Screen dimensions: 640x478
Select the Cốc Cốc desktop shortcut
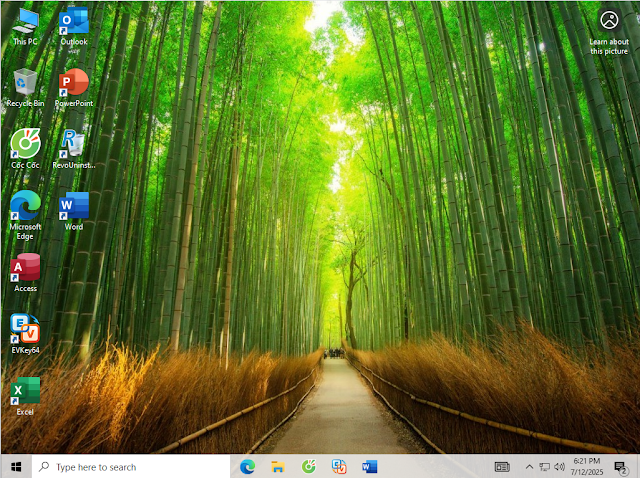(25, 149)
